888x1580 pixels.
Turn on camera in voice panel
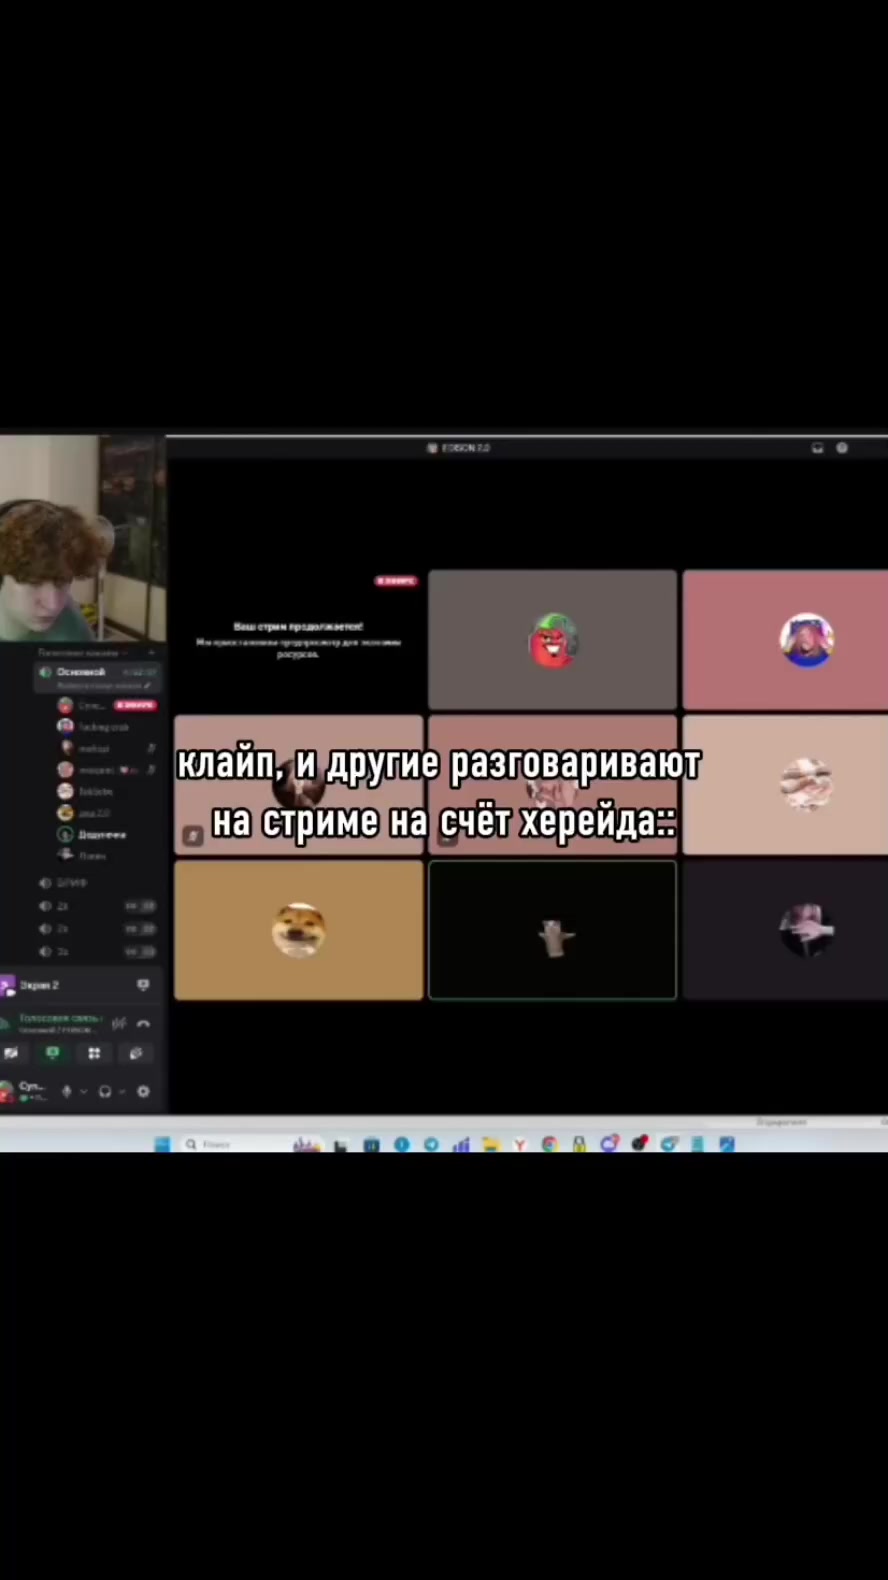[x=11, y=1053]
